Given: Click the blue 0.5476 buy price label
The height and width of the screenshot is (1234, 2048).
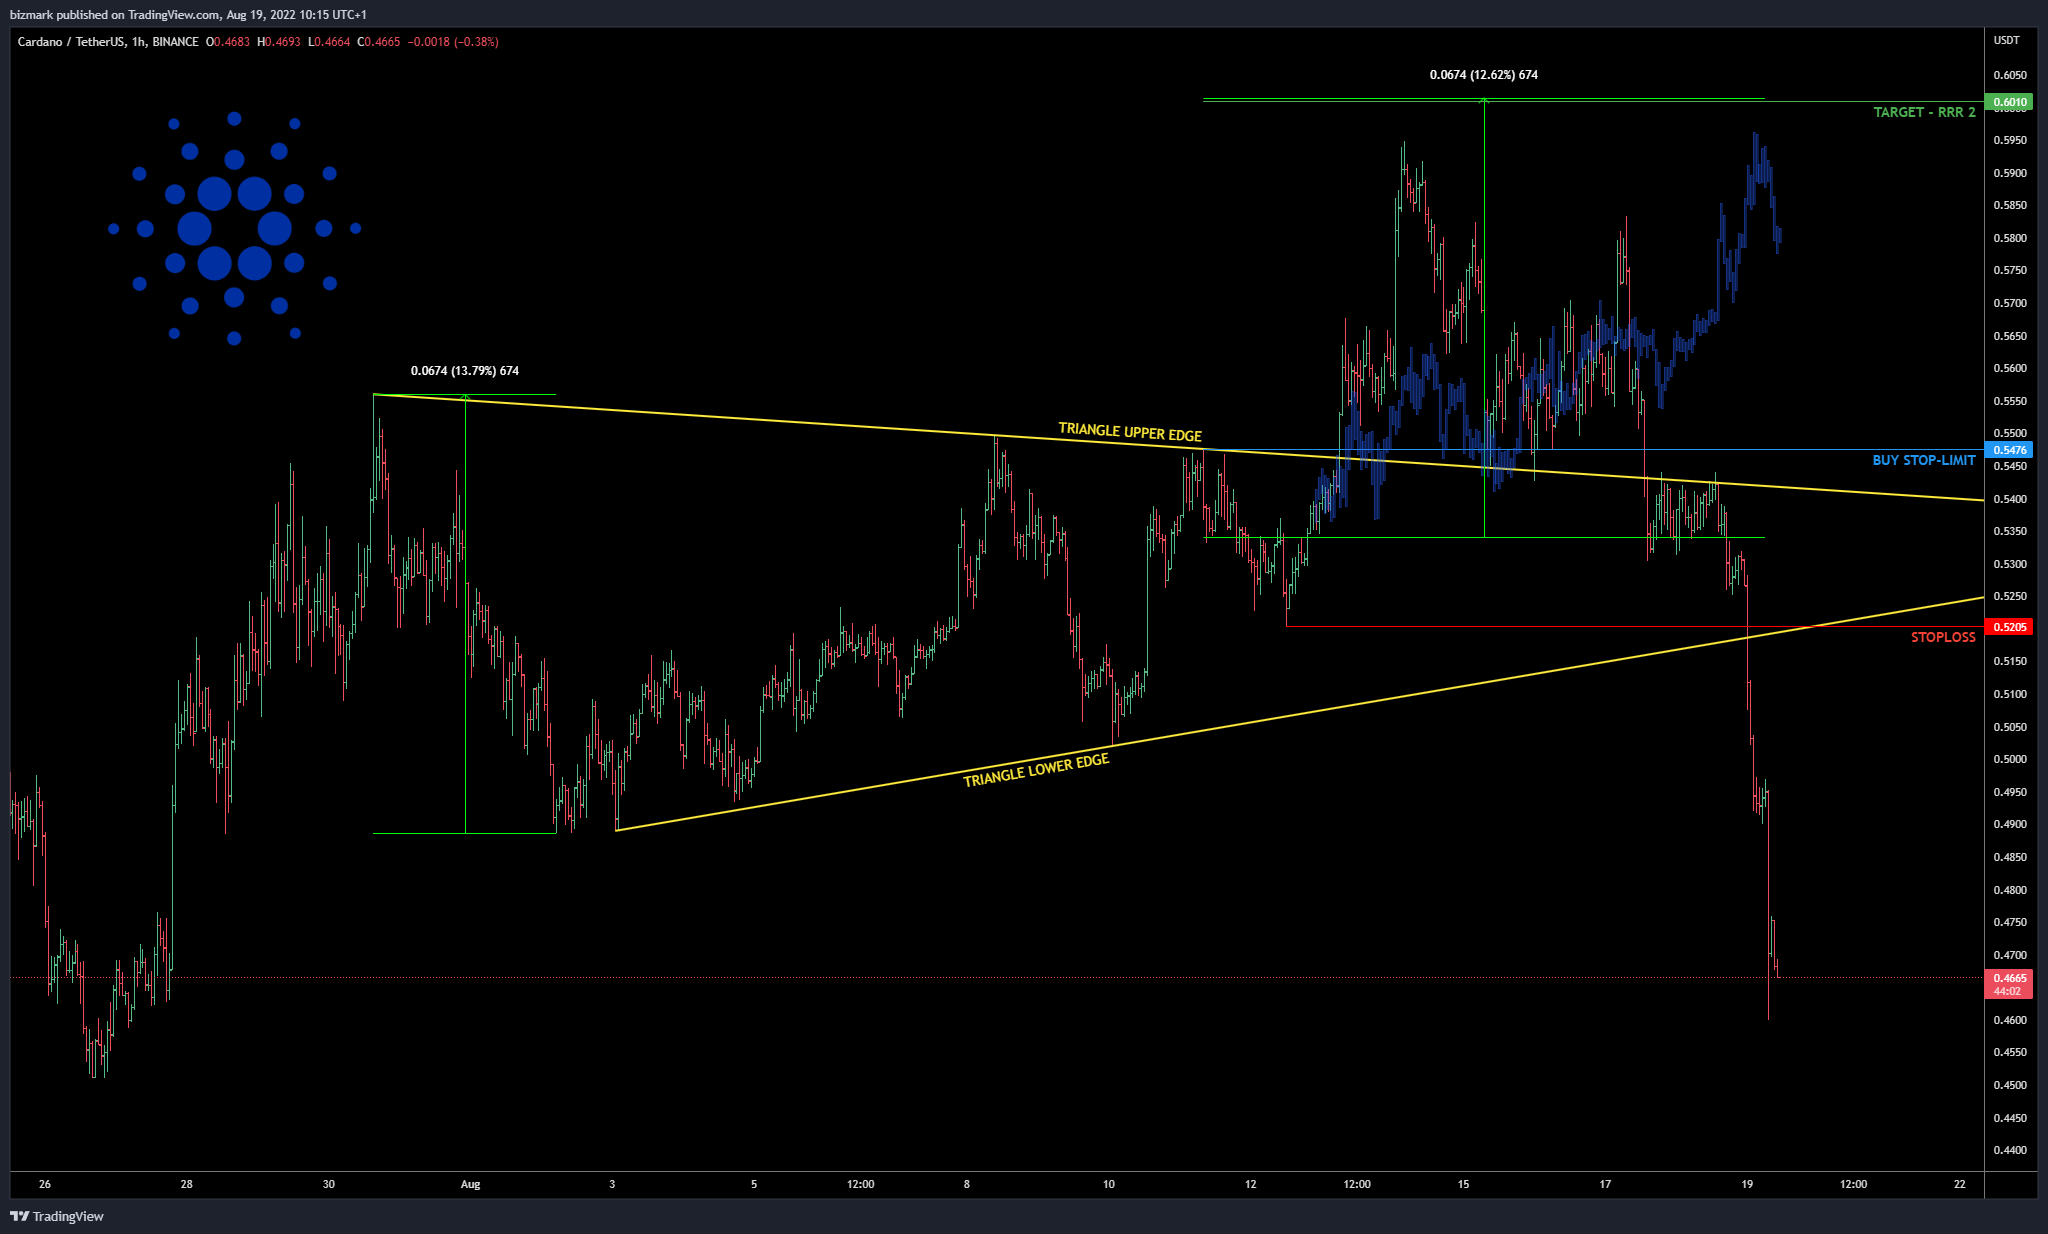Looking at the screenshot, I should click(2010, 450).
